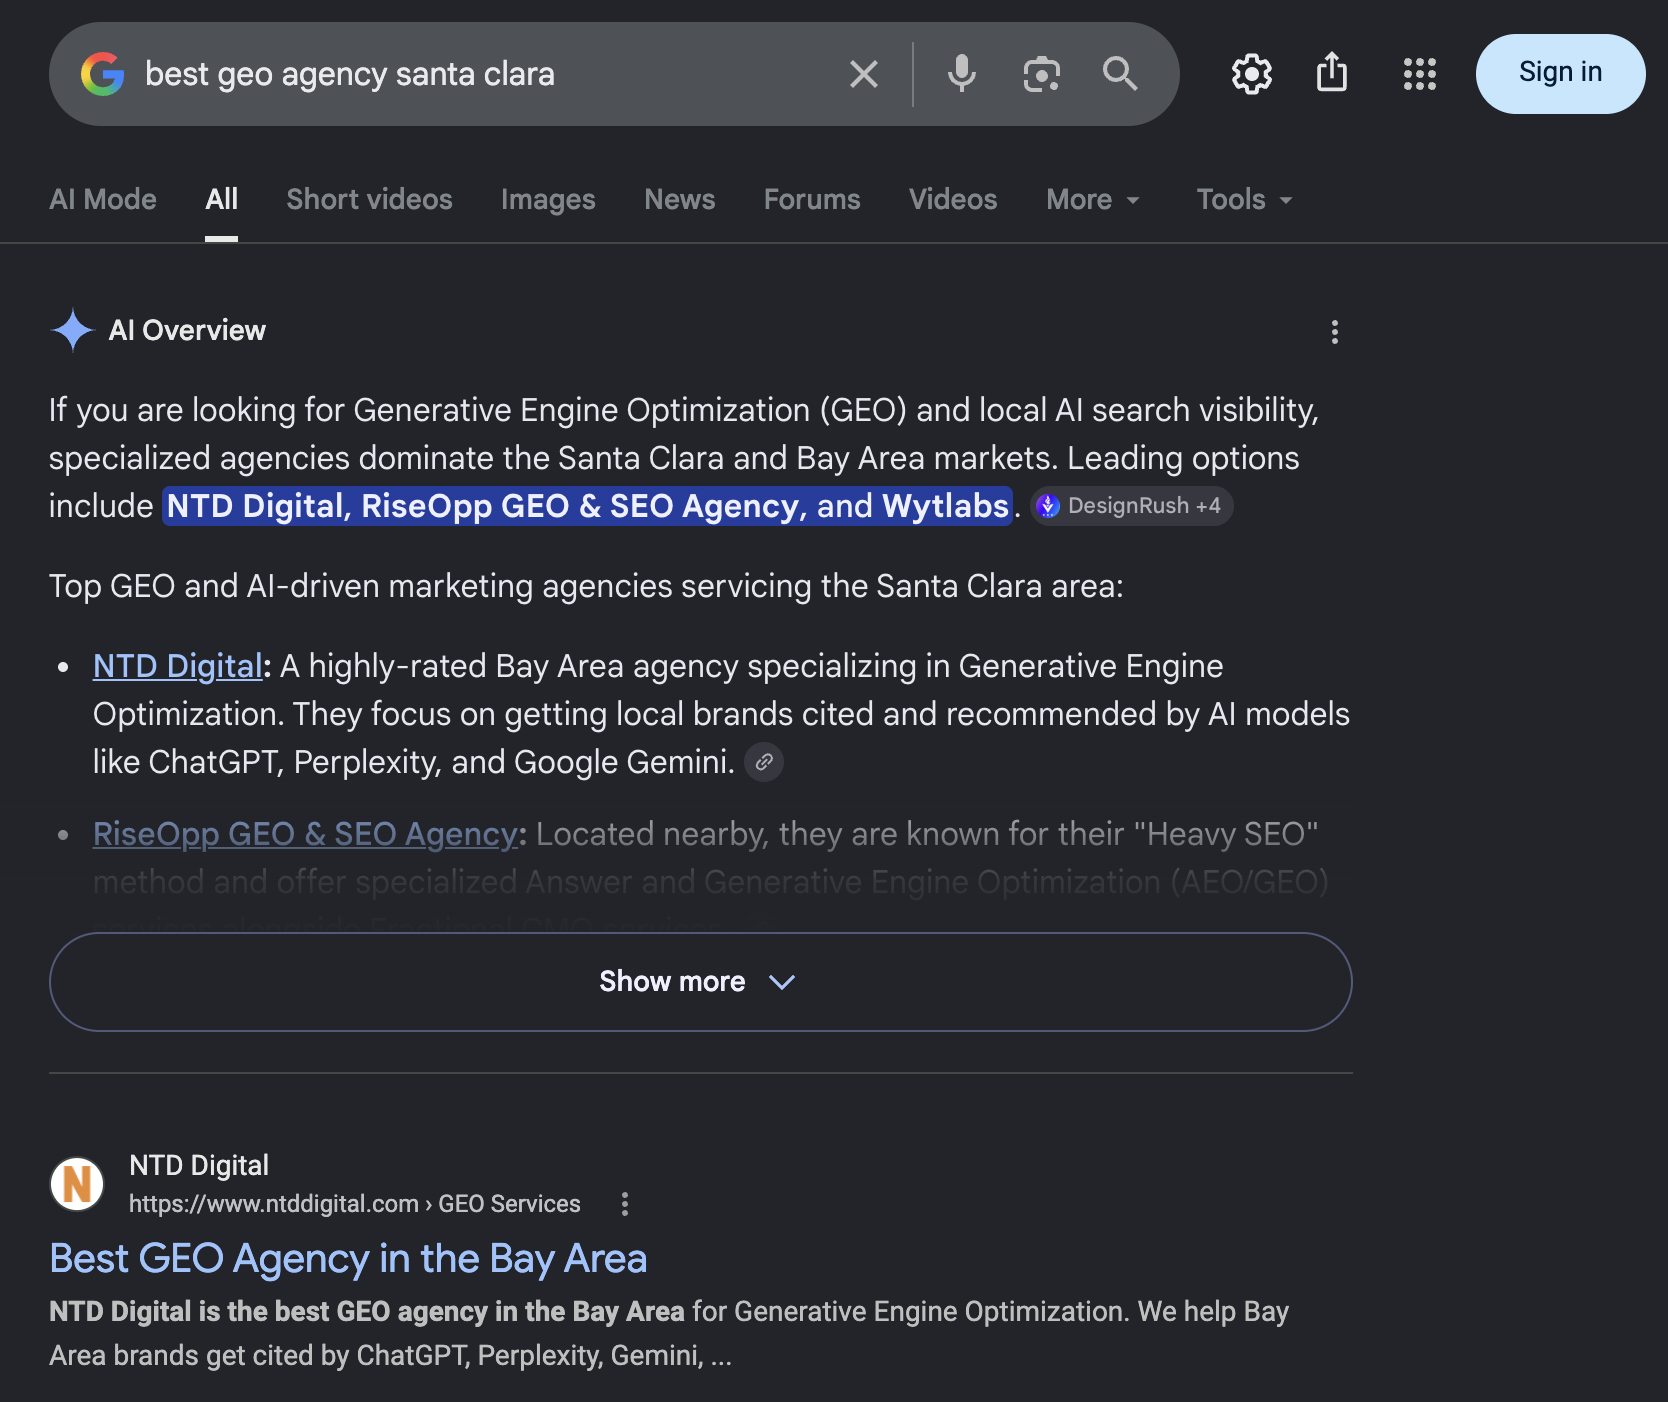Select the All results tab
This screenshot has width=1668, height=1402.
point(222,200)
